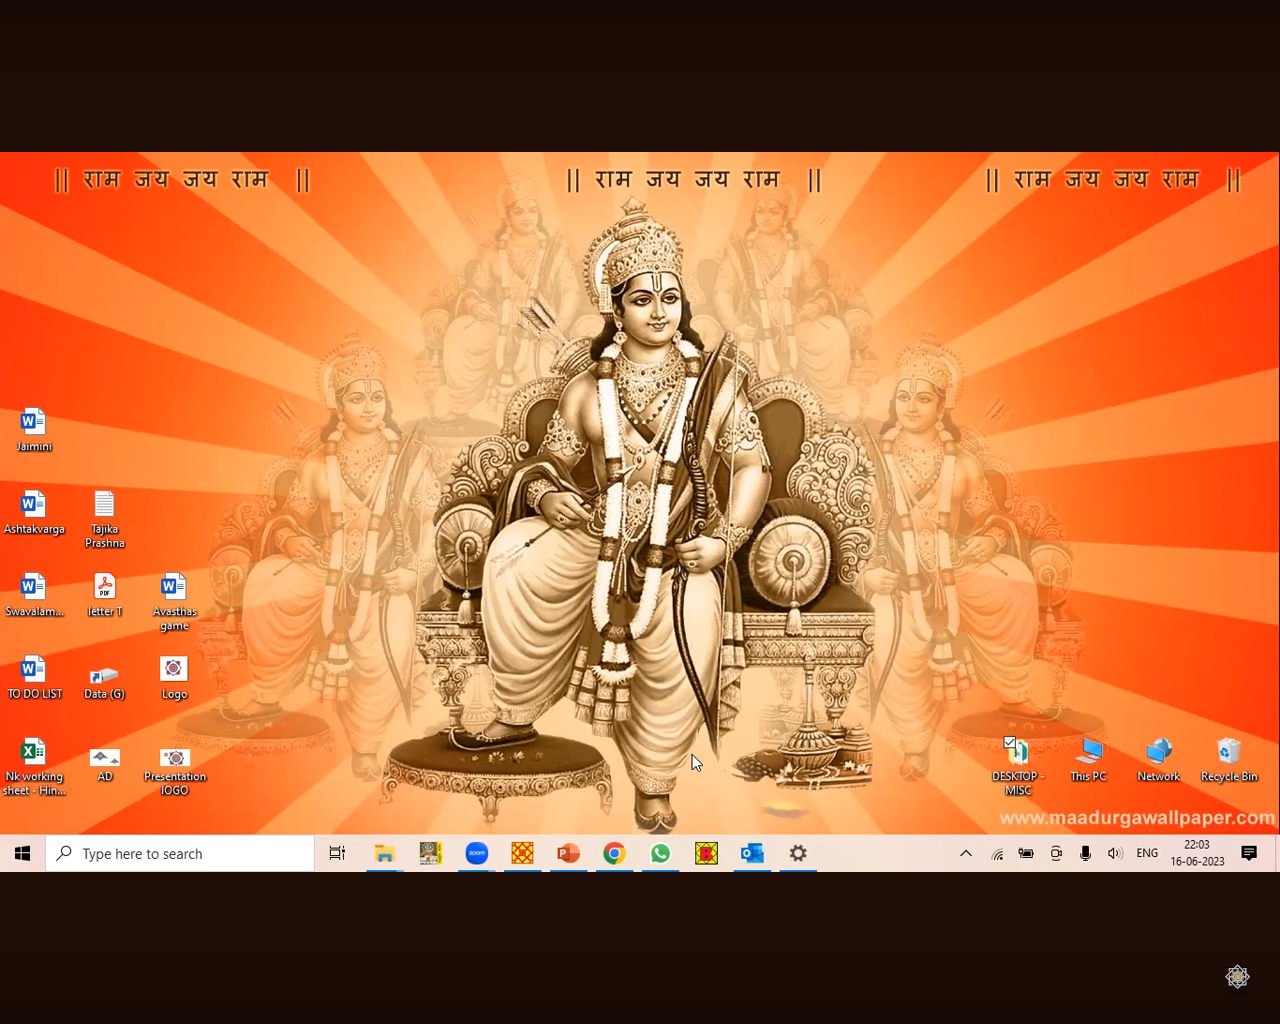Viewport: 1280px width, 1024px height.
Task: Open the Windows Start menu
Action: click(22, 853)
